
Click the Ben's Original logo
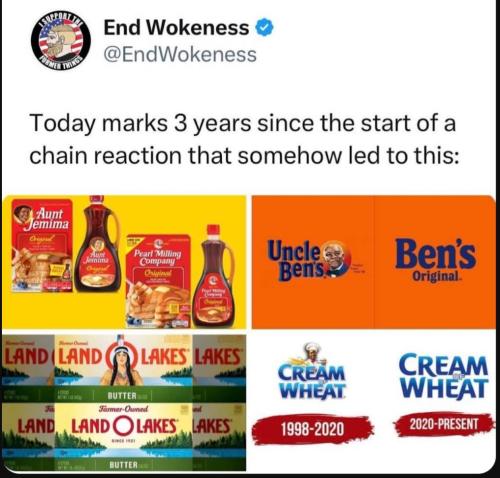tap(436, 260)
